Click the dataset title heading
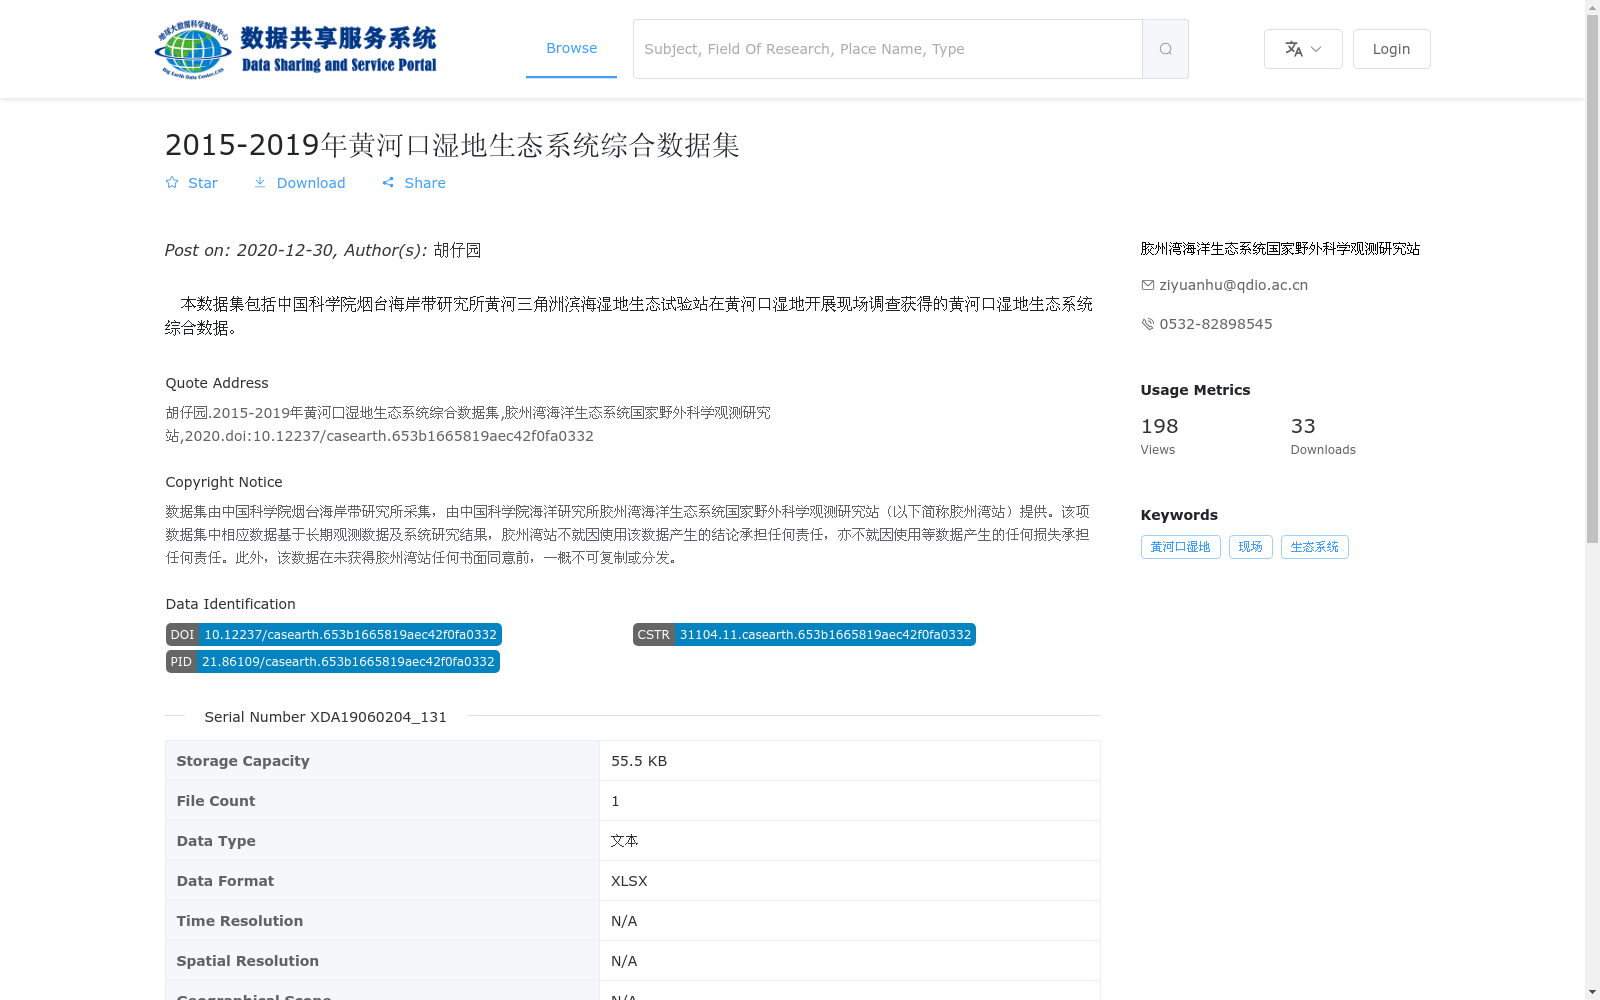Screen dimensions: 1600x1000 (x=452, y=145)
